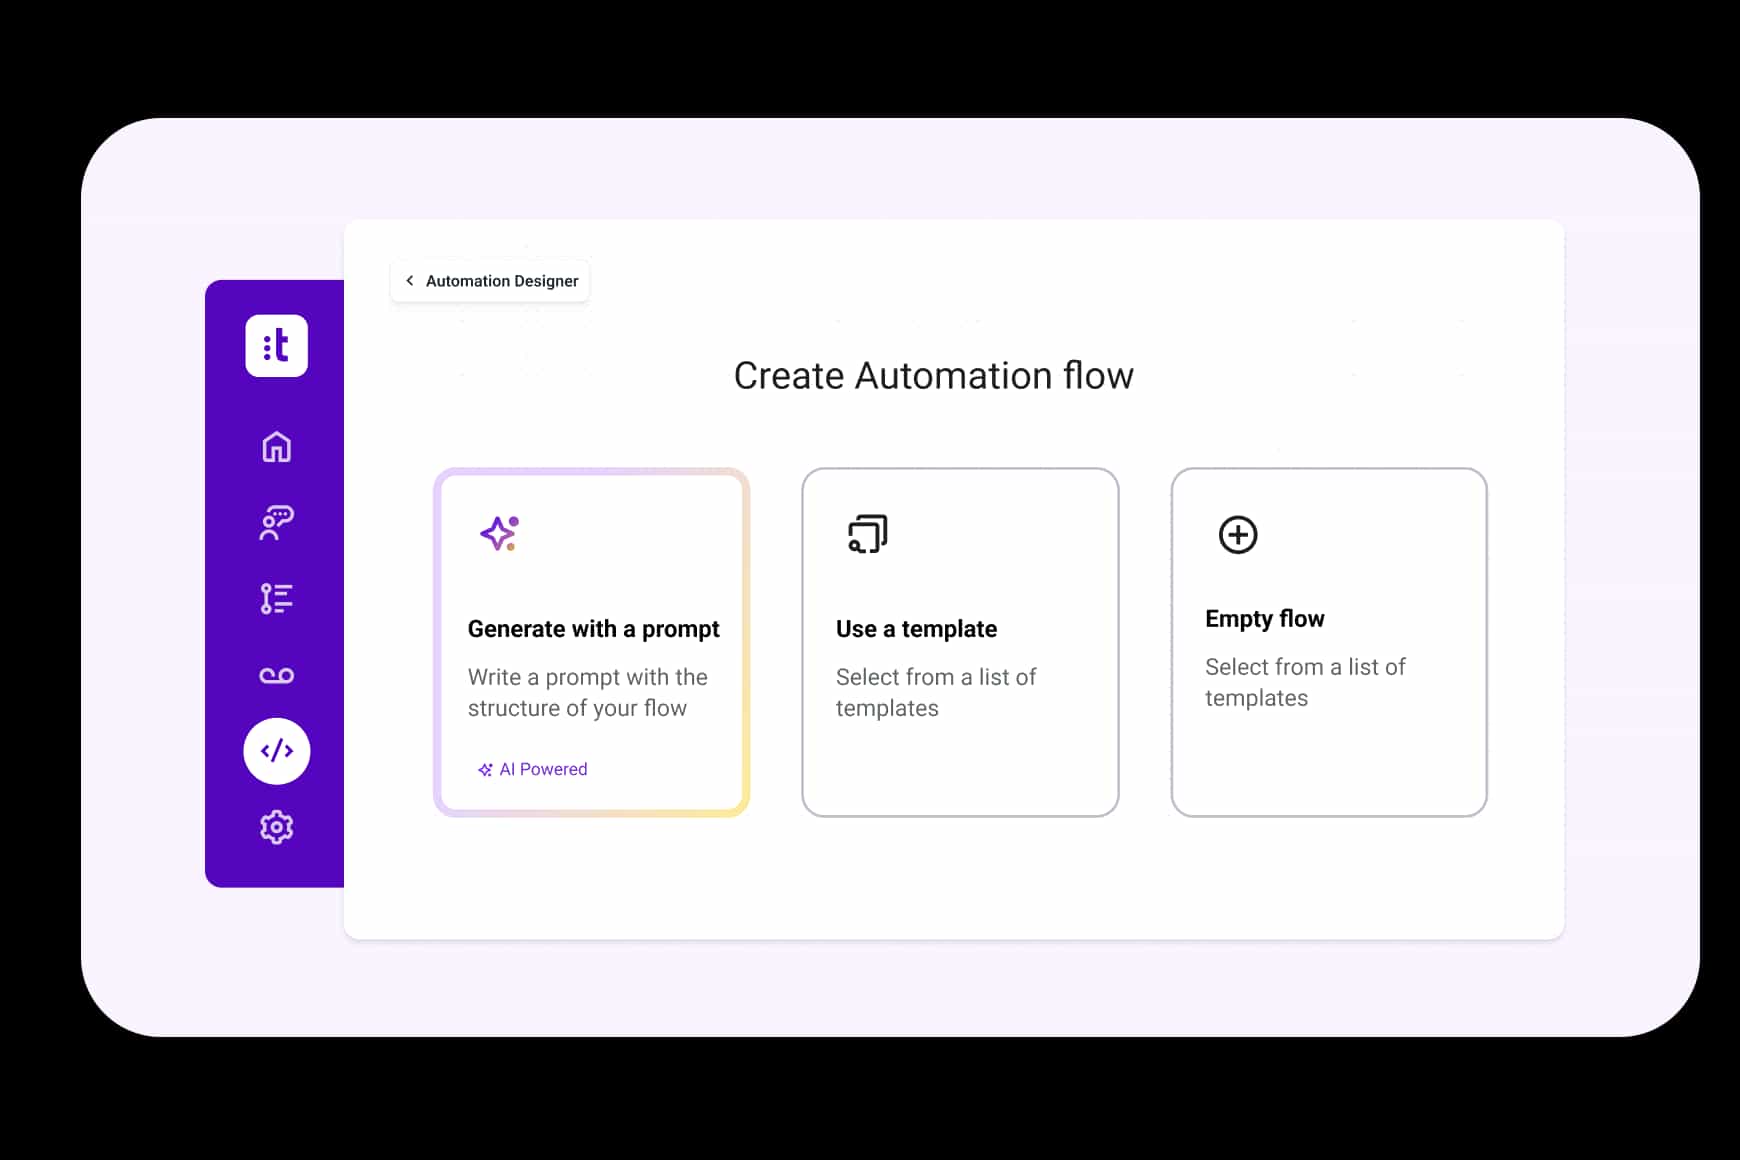Open the Settings gear in the sidebar
This screenshot has height=1160, width=1740.
click(276, 827)
